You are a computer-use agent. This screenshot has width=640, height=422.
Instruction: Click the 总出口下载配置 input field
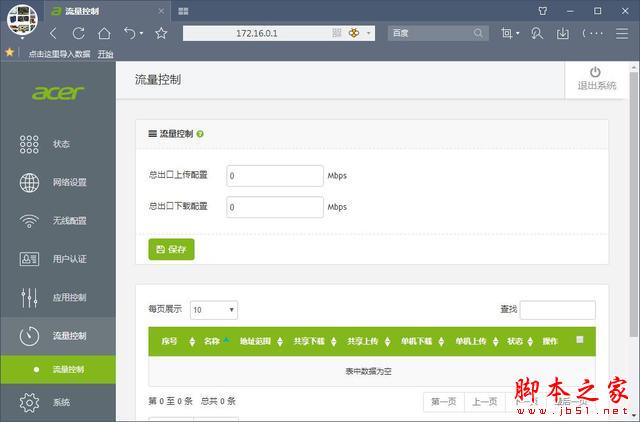click(x=275, y=207)
